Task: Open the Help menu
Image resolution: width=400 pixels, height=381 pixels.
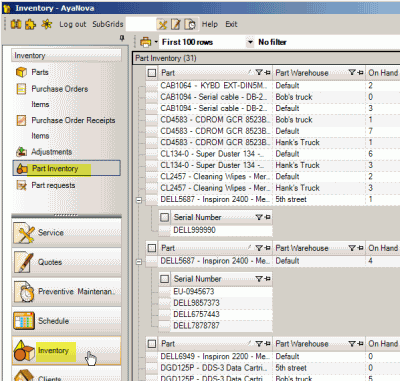Action: click(210, 24)
